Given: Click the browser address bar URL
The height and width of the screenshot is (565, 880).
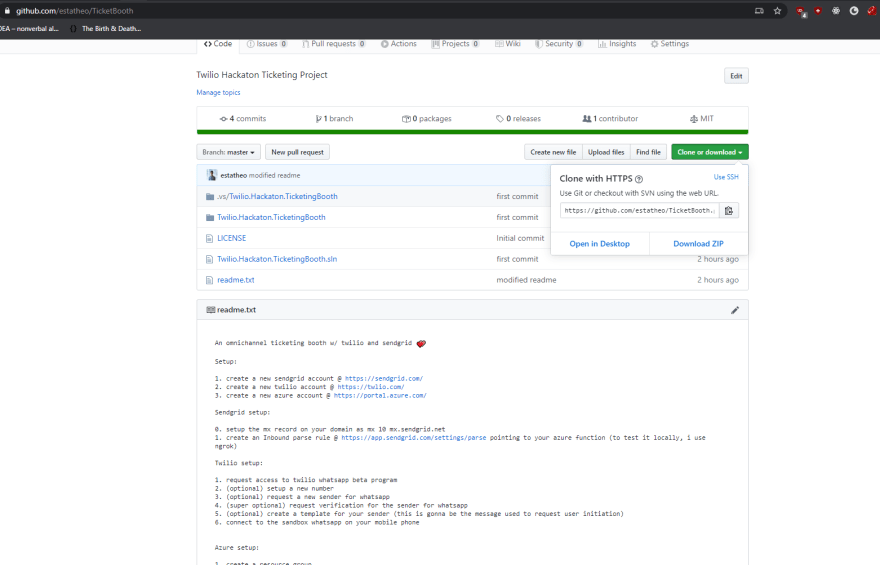Looking at the screenshot, I should point(75,11).
